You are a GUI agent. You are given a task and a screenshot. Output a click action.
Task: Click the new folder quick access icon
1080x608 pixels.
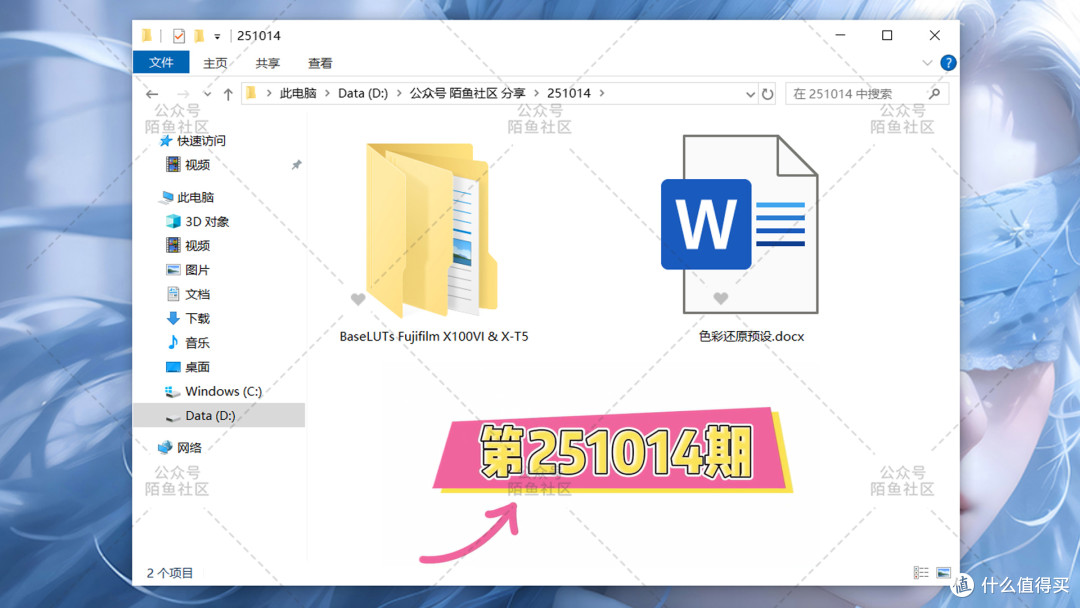198,36
